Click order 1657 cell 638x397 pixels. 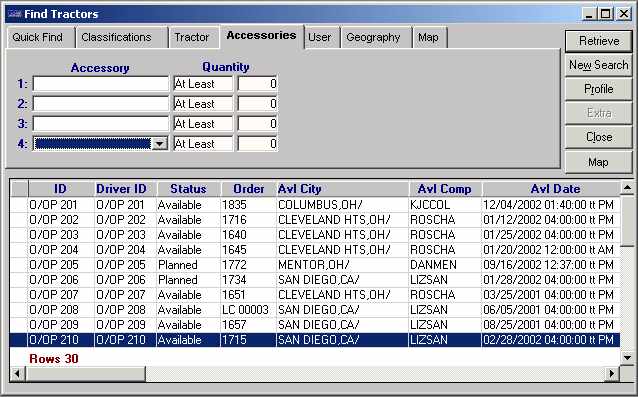248,325
